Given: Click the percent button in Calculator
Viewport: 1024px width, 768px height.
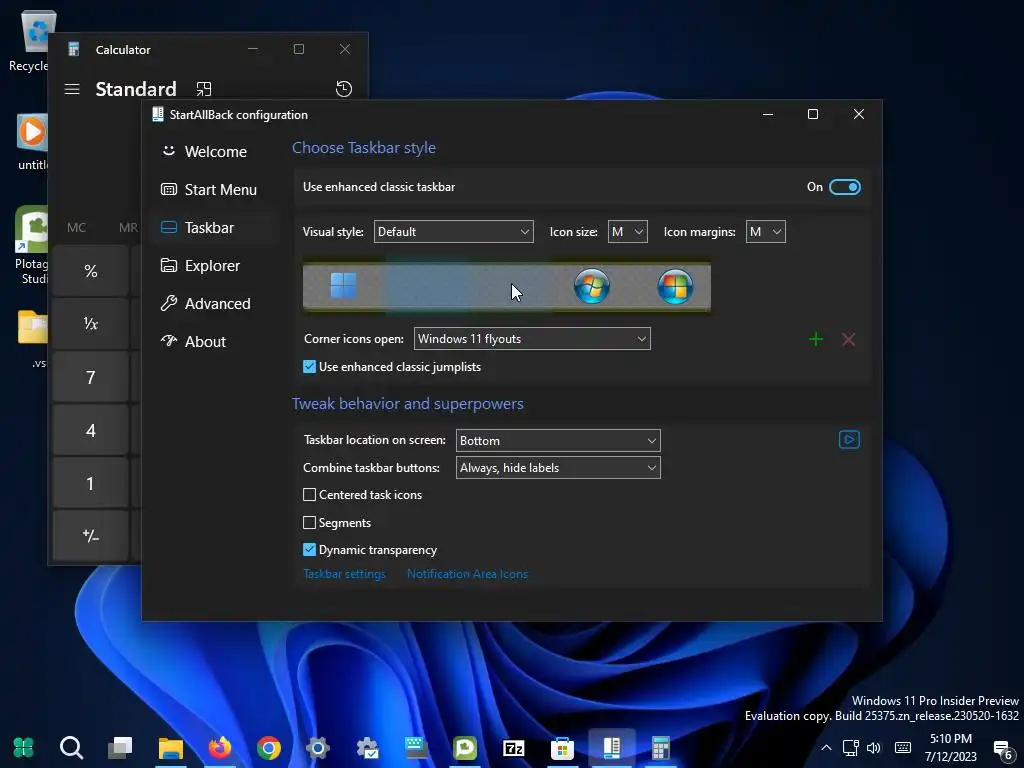Looking at the screenshot, I should pyautogui.click(x=91, y=271).
